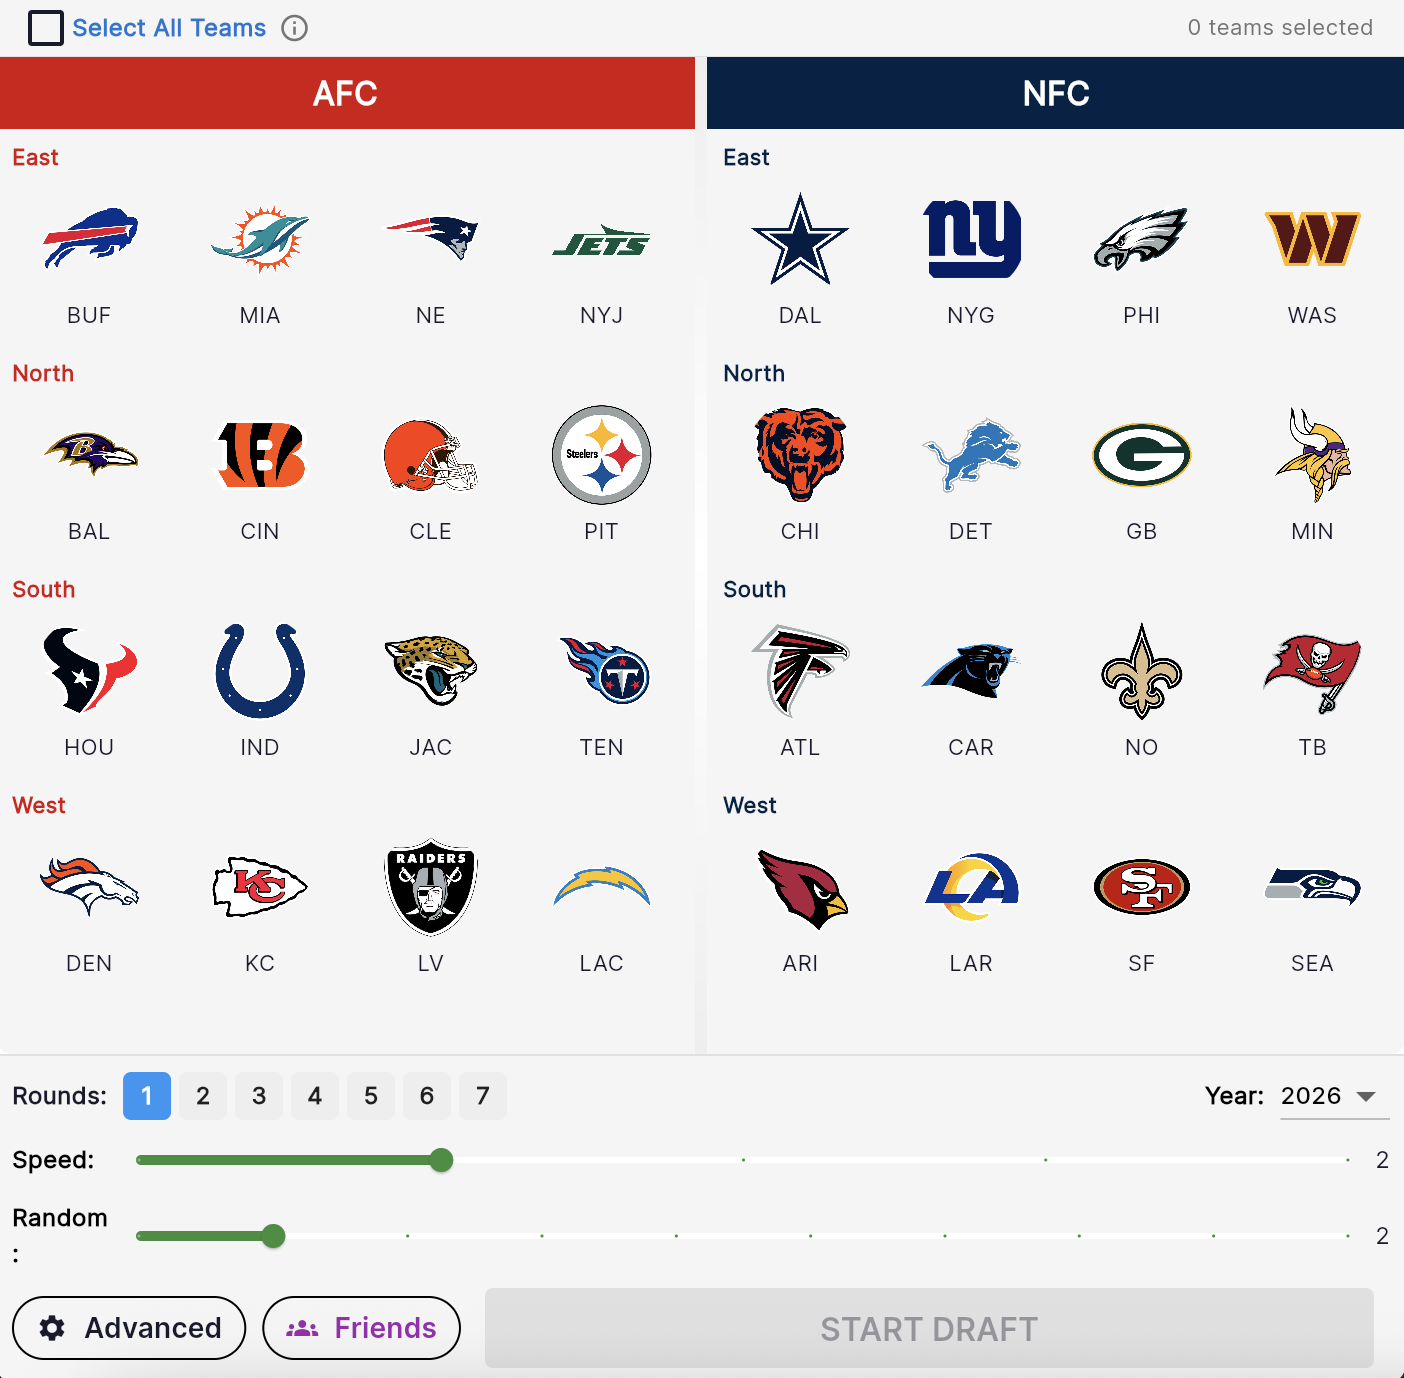Click the AFC West division label
The width and height of the screenshot is (1404, 1378).
[39, 805]
